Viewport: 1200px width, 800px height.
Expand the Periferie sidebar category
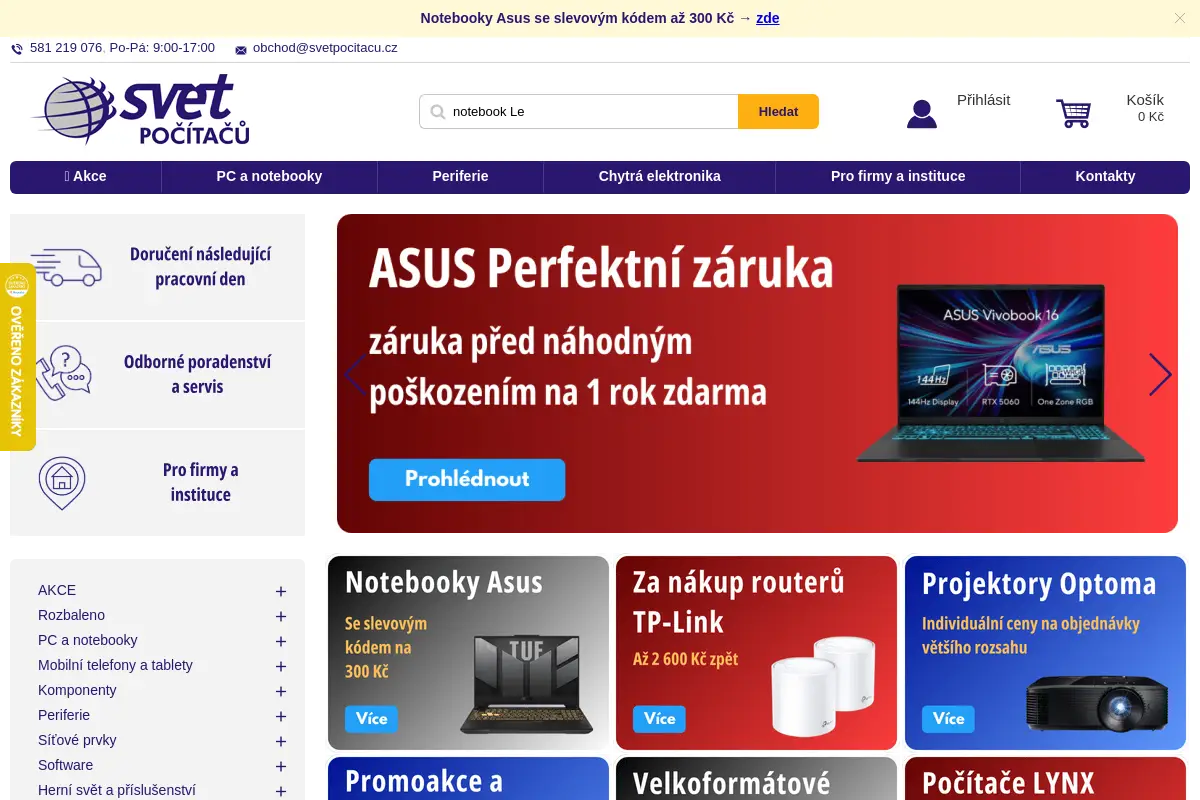[281, 717]
